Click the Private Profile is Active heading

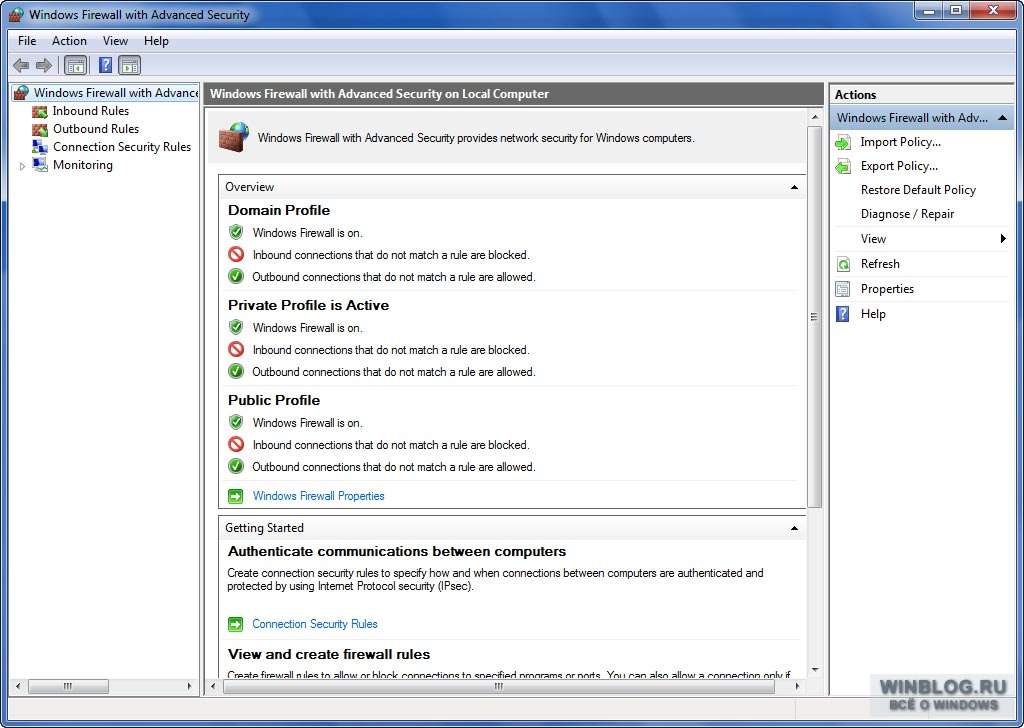(308, 306)
